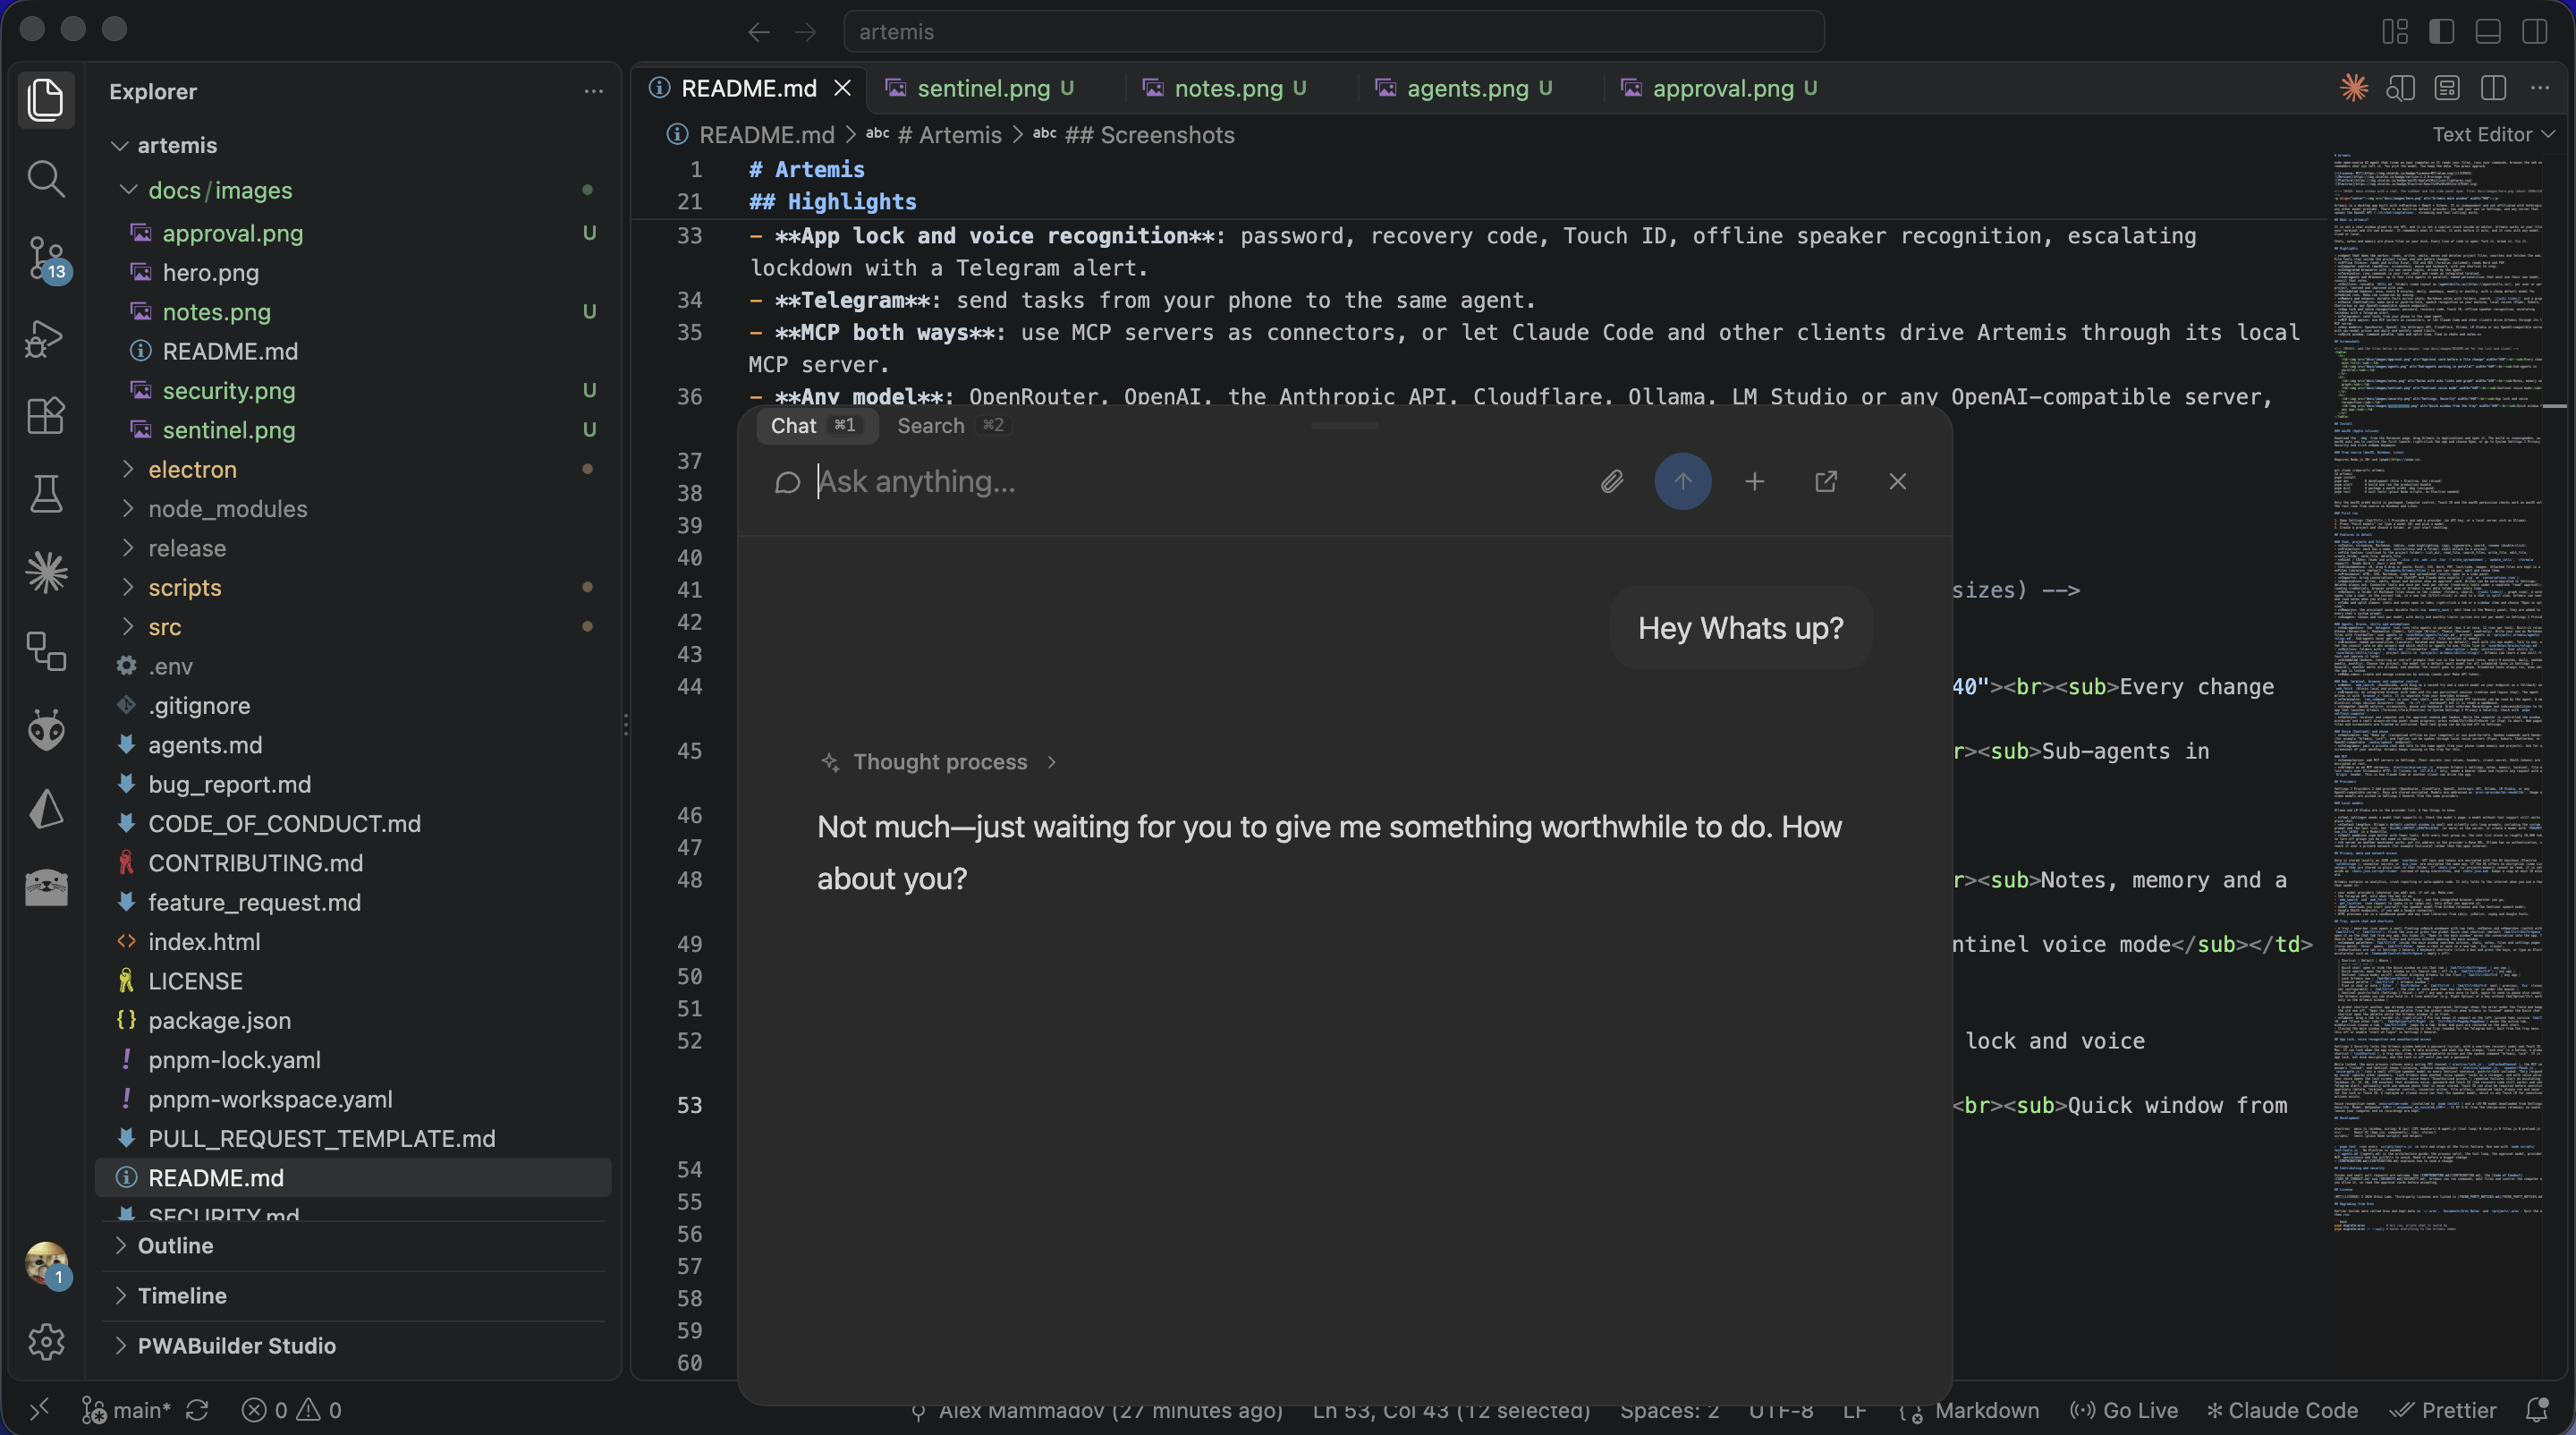Open the PlatformIO alien icon view
Viewport: 2576px width, 1435px height.
(46, 730)
